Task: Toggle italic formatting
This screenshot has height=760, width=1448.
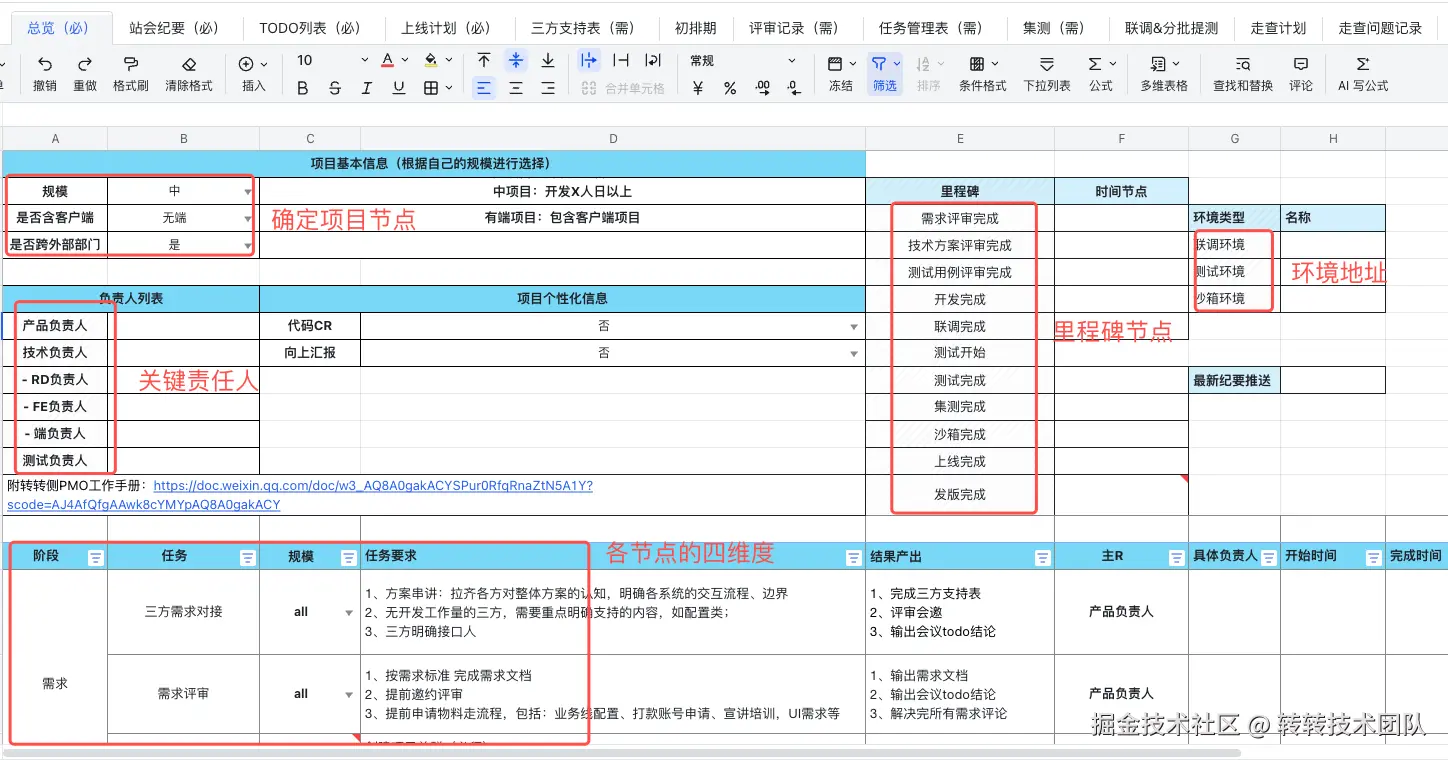Action: pos(367,88)
